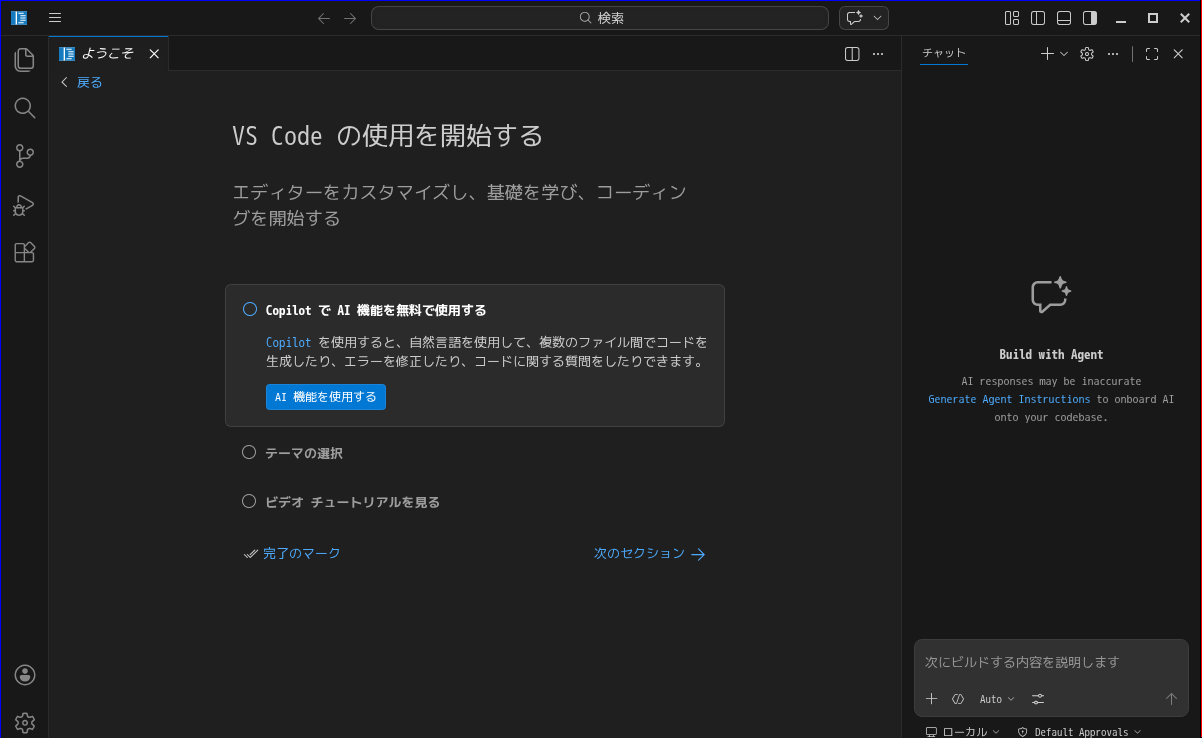Select the ビデオ チュートリアル step radio
The image size is (1202, 738).
[x=249, y=501]
